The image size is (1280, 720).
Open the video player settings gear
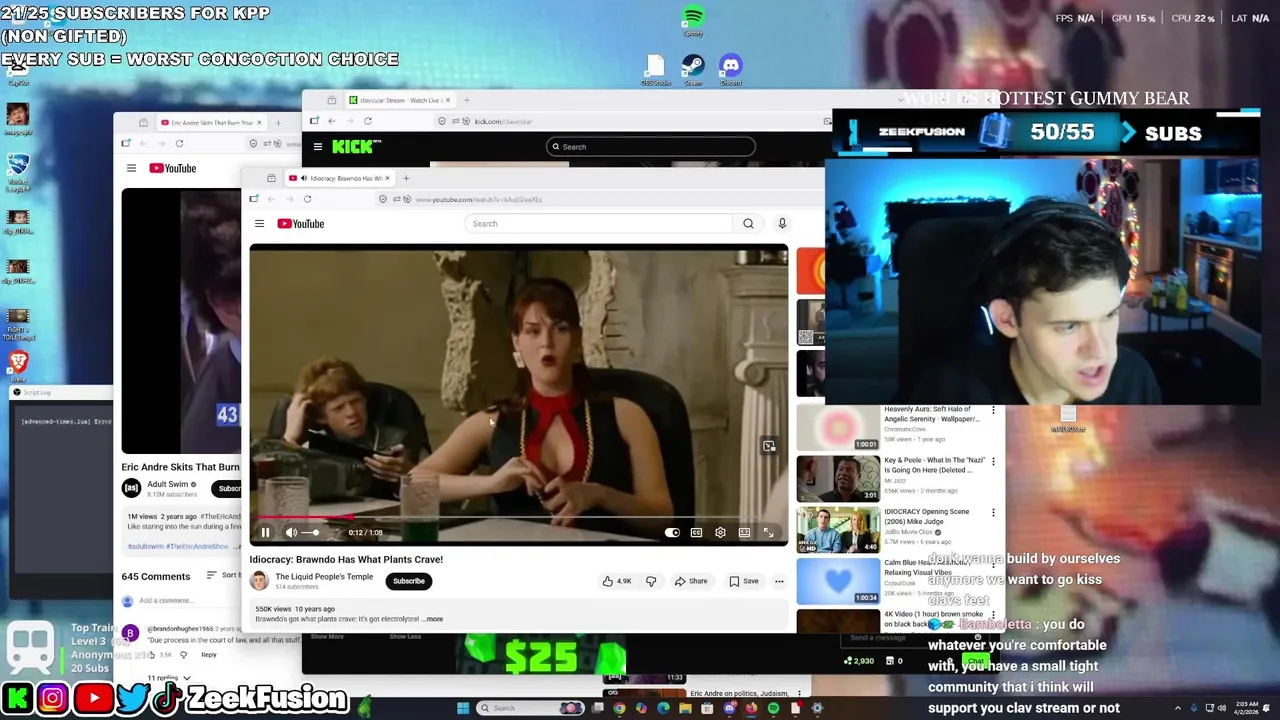click(x=720, y=533)
